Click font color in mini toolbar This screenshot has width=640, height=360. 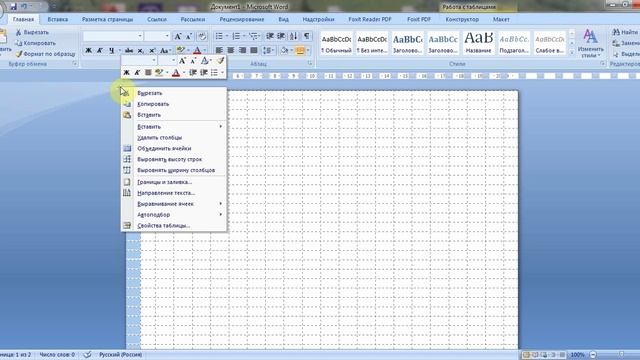click(176, 72)
